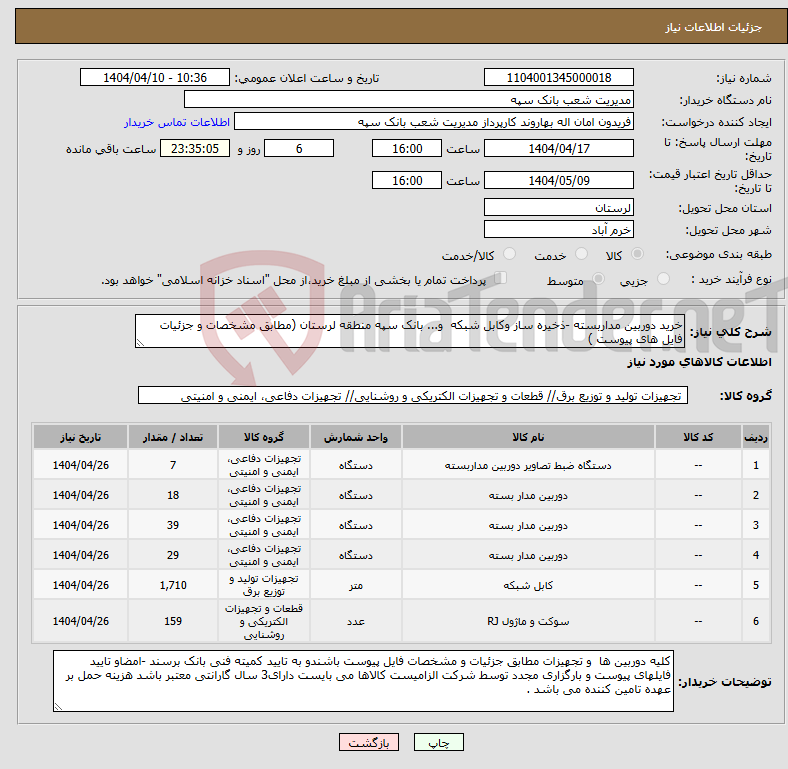Click quantity 1,710 in the table
The width and height of the screenshot is (788, 769).
pyautogui.click(x=173, y=585)
